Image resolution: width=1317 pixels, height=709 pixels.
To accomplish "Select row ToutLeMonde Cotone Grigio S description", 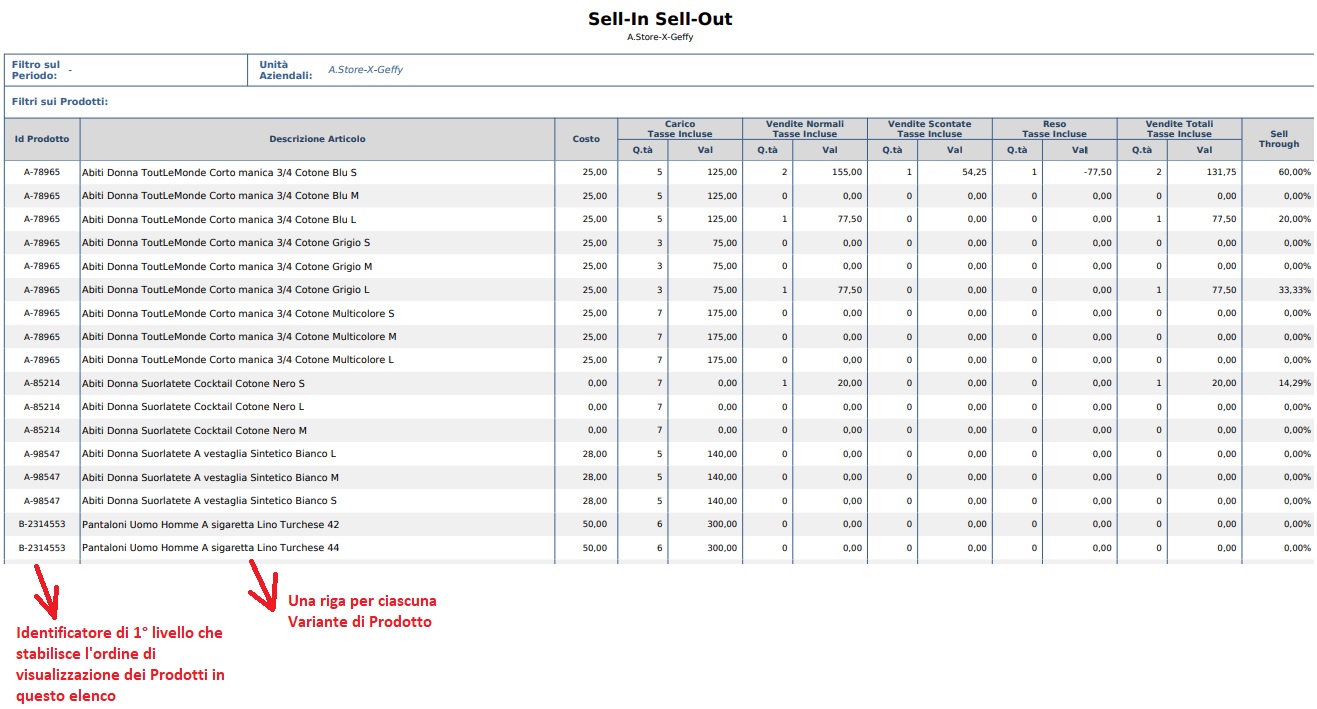I will [x=226, y=243].
